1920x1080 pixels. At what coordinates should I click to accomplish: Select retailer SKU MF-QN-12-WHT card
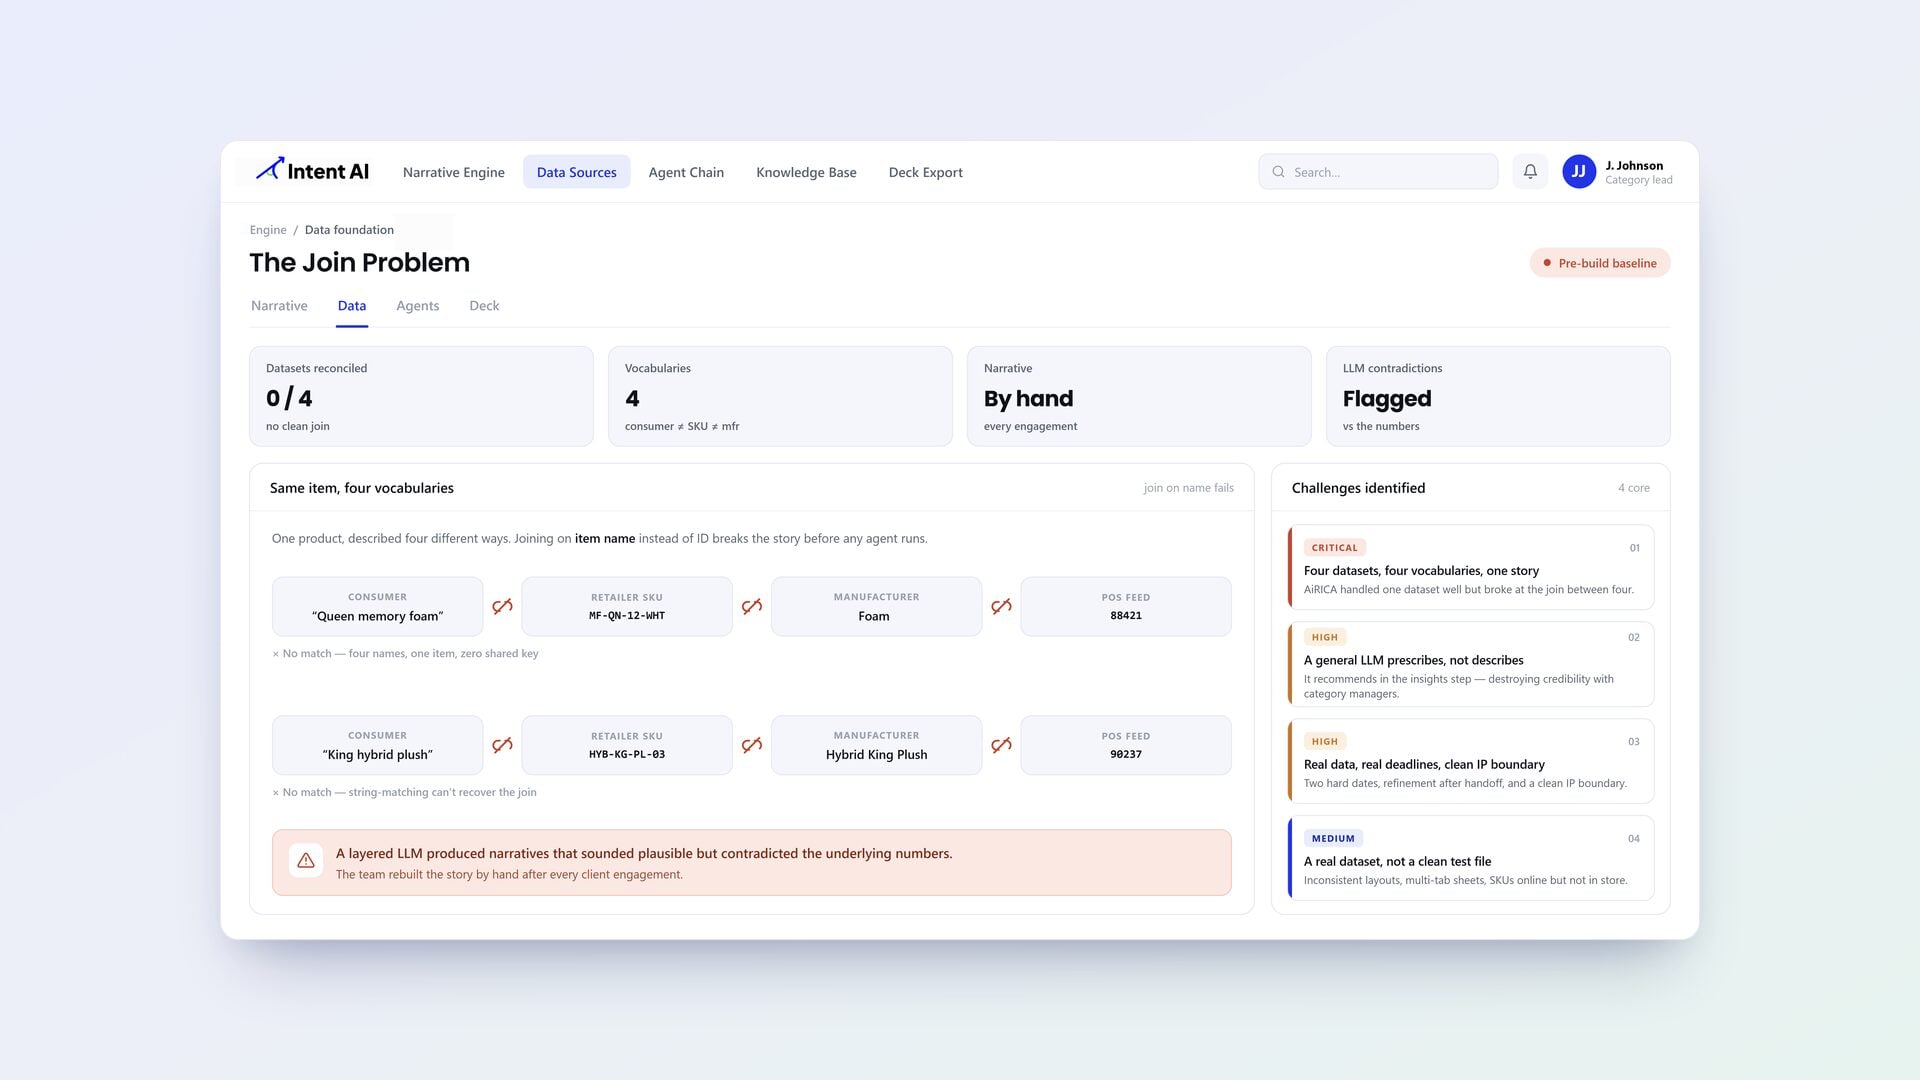pos(627,606)
